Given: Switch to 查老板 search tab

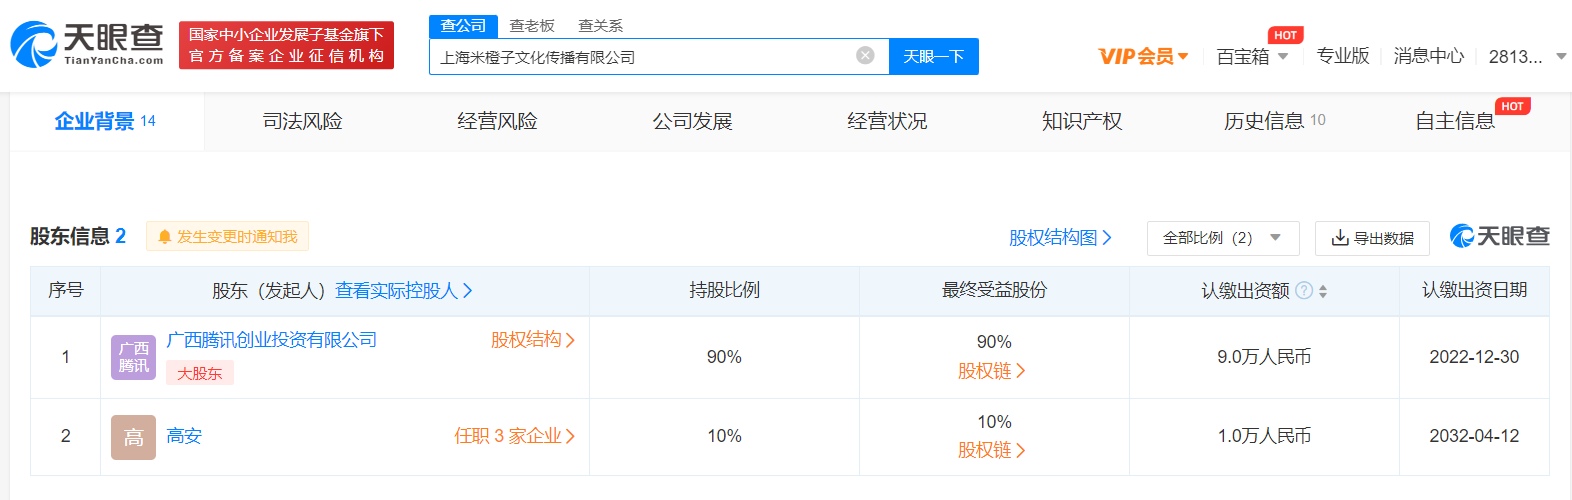Looking at the screenshot, I should point(532,25).
